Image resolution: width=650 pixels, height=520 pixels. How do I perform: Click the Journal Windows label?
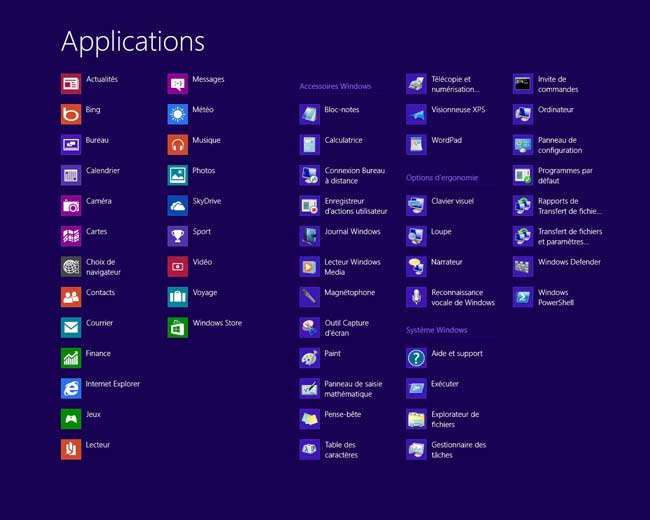[352, 231]
